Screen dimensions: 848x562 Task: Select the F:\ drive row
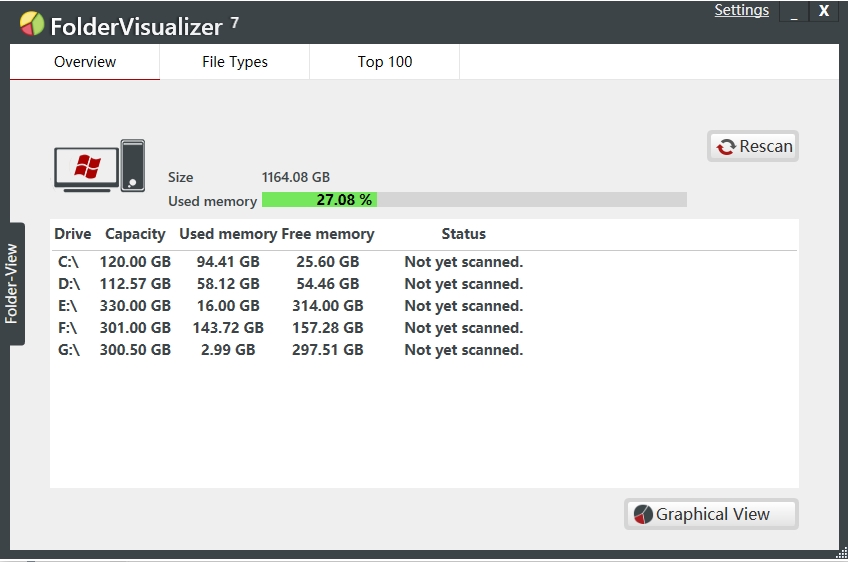[425, 328]
